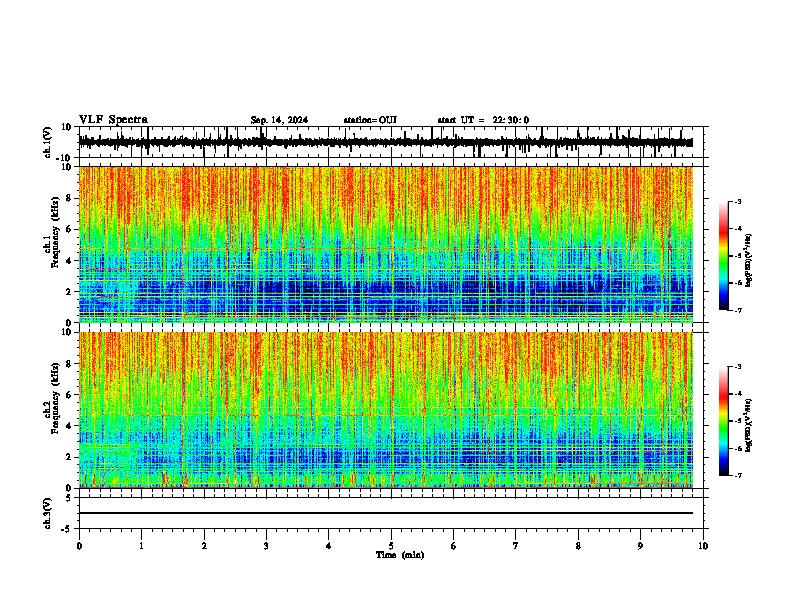Click the "VLF Spectra" plot title
The height and width of the screenshot is (612, 792).
tap(113, 120)
